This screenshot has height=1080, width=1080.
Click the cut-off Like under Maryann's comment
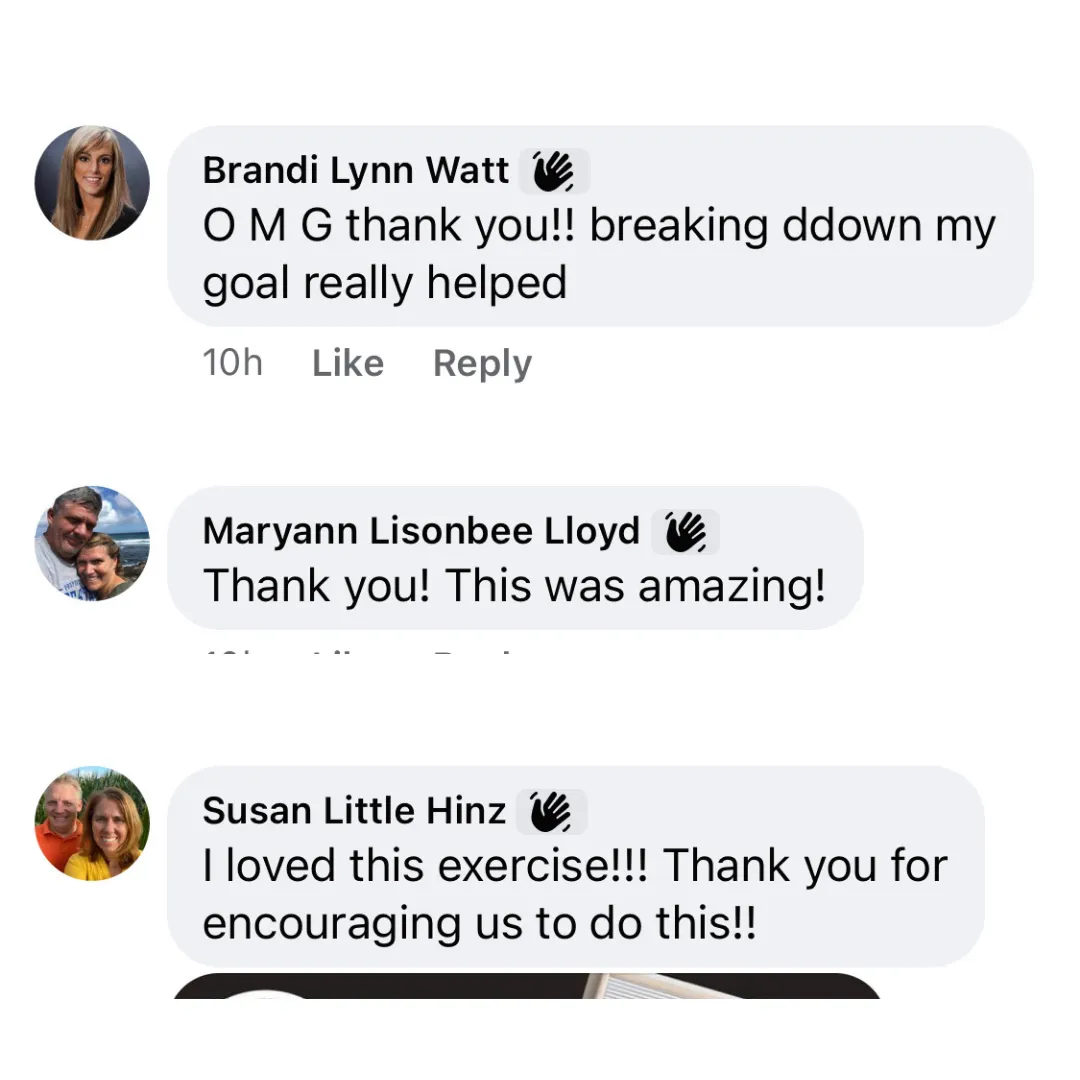[347, 651]
